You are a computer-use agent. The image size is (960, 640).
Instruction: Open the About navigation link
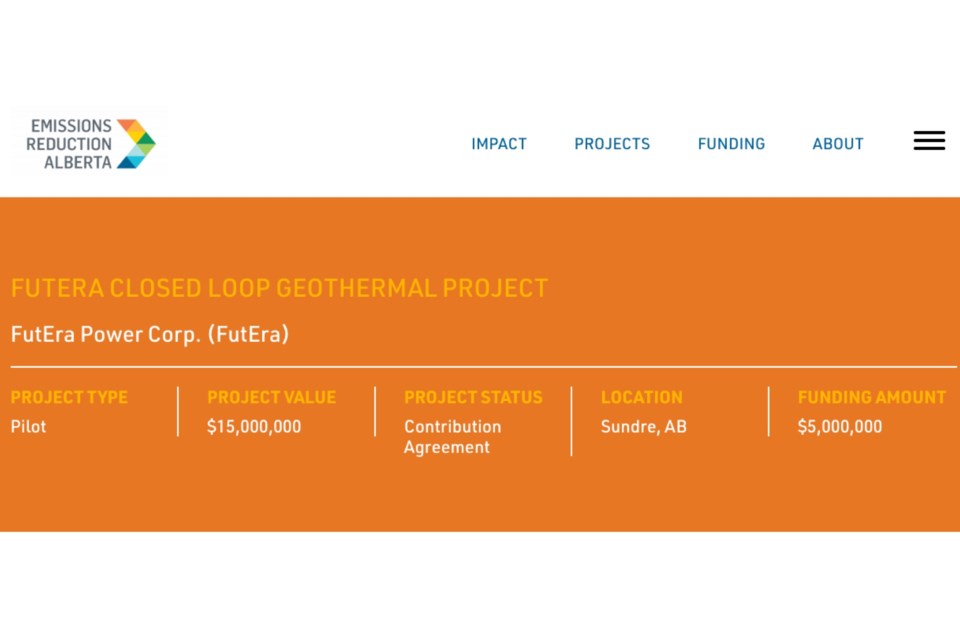(838, 144)
